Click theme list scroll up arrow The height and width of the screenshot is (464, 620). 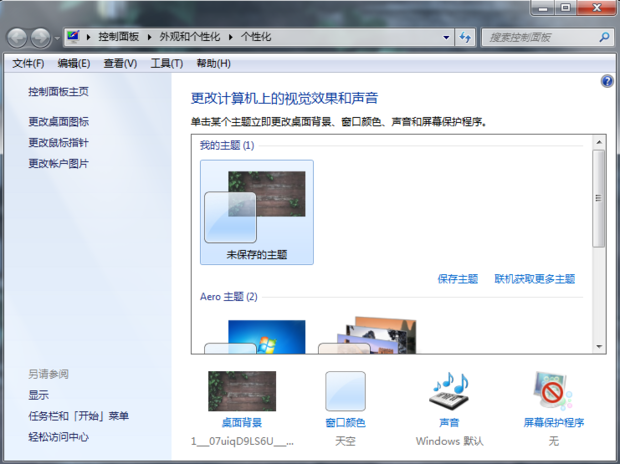point(599,142)
